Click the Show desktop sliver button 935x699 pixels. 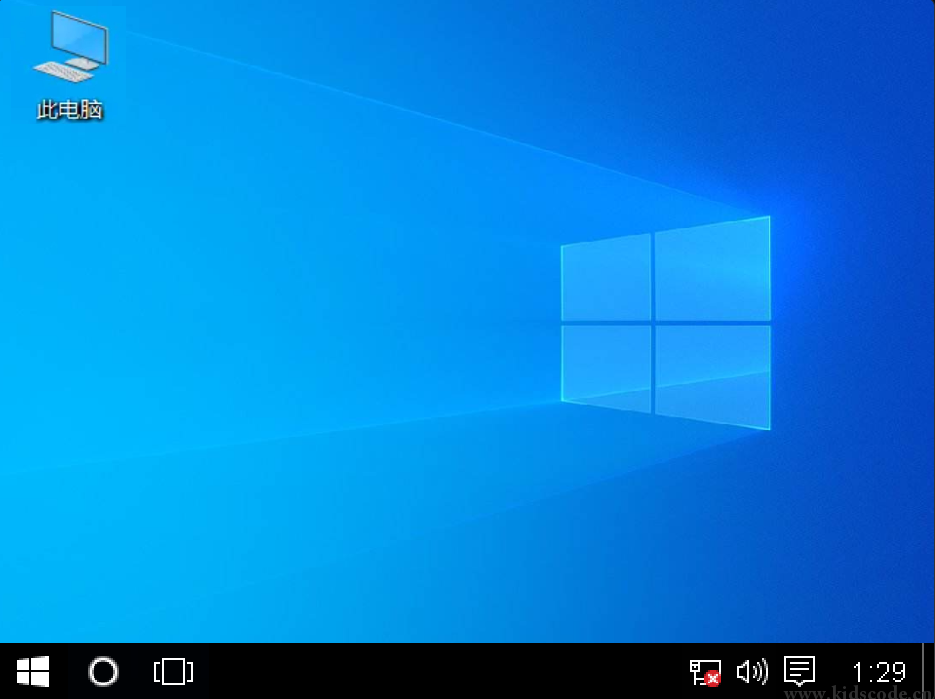pos(928,671)
